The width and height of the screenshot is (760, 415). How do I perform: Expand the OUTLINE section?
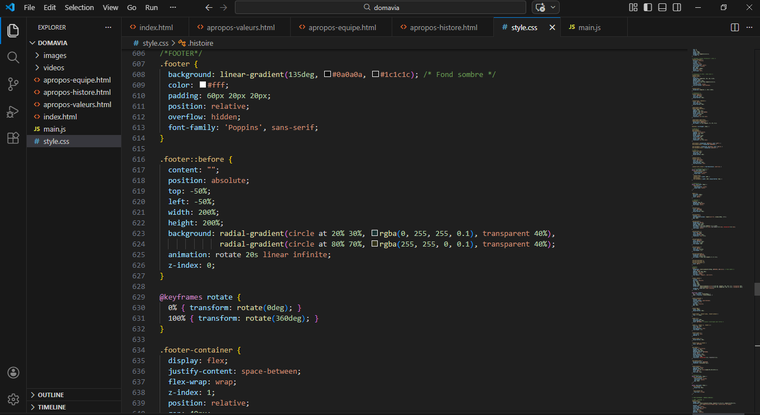(51, 394)
